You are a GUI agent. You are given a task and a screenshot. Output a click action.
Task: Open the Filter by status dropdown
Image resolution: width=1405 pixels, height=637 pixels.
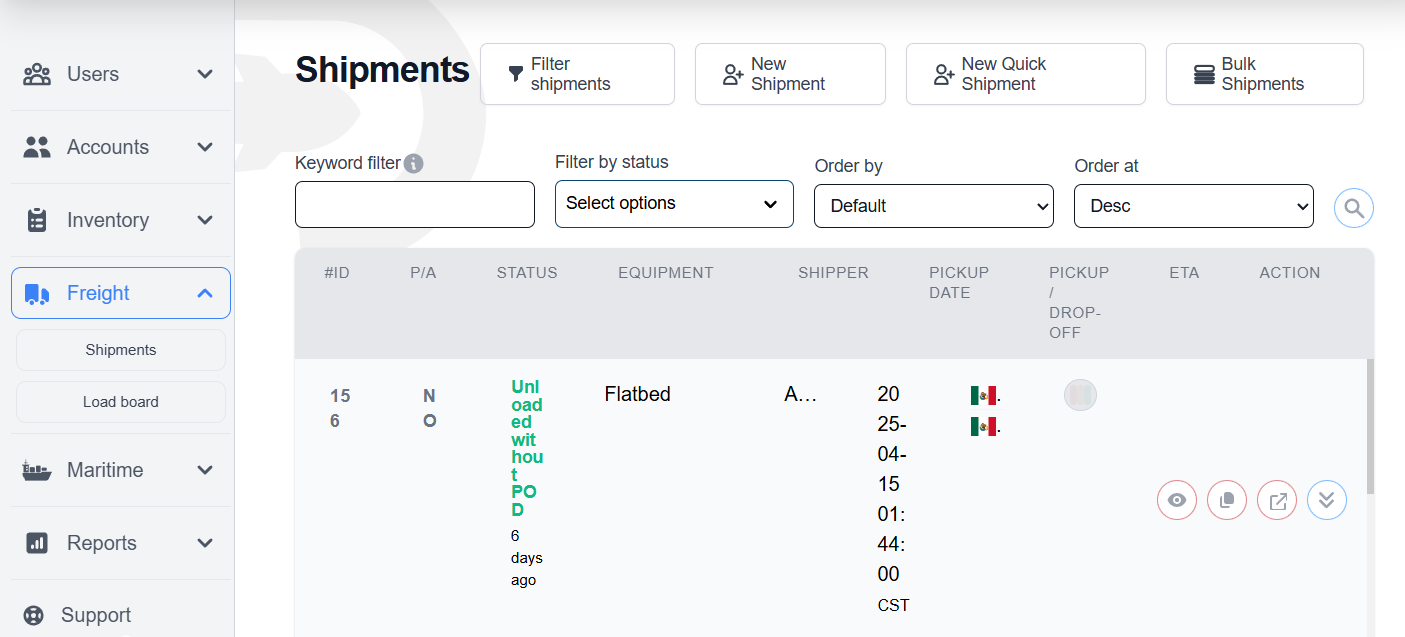point(674,204)
